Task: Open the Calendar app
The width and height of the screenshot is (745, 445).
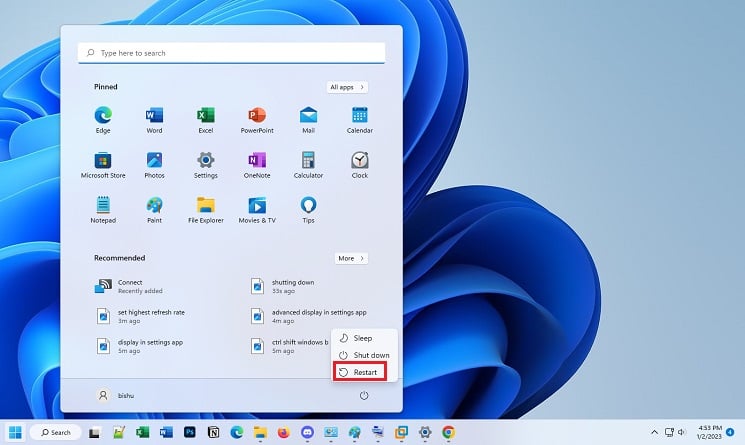Action: pos(360,120)
